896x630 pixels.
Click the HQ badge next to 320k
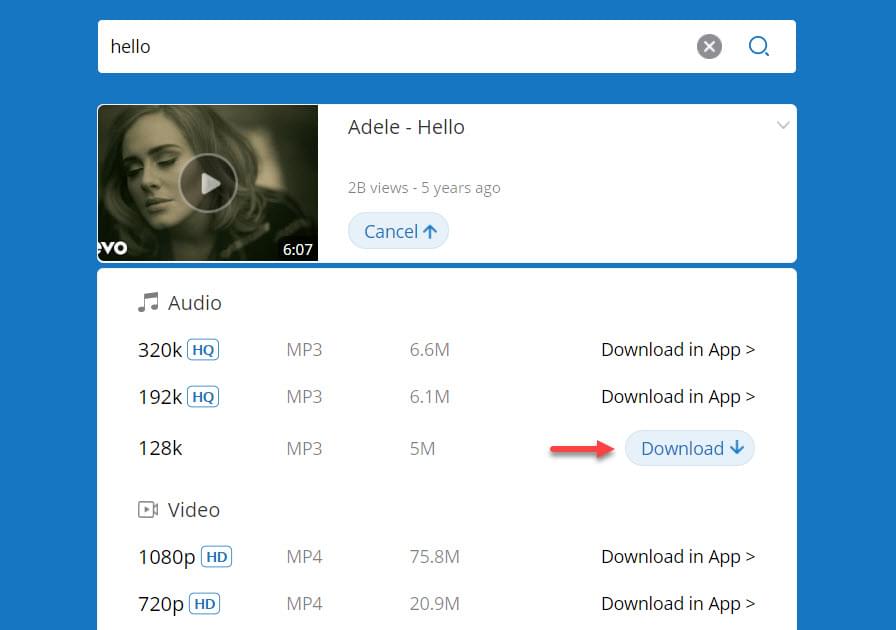click(203, 349)
